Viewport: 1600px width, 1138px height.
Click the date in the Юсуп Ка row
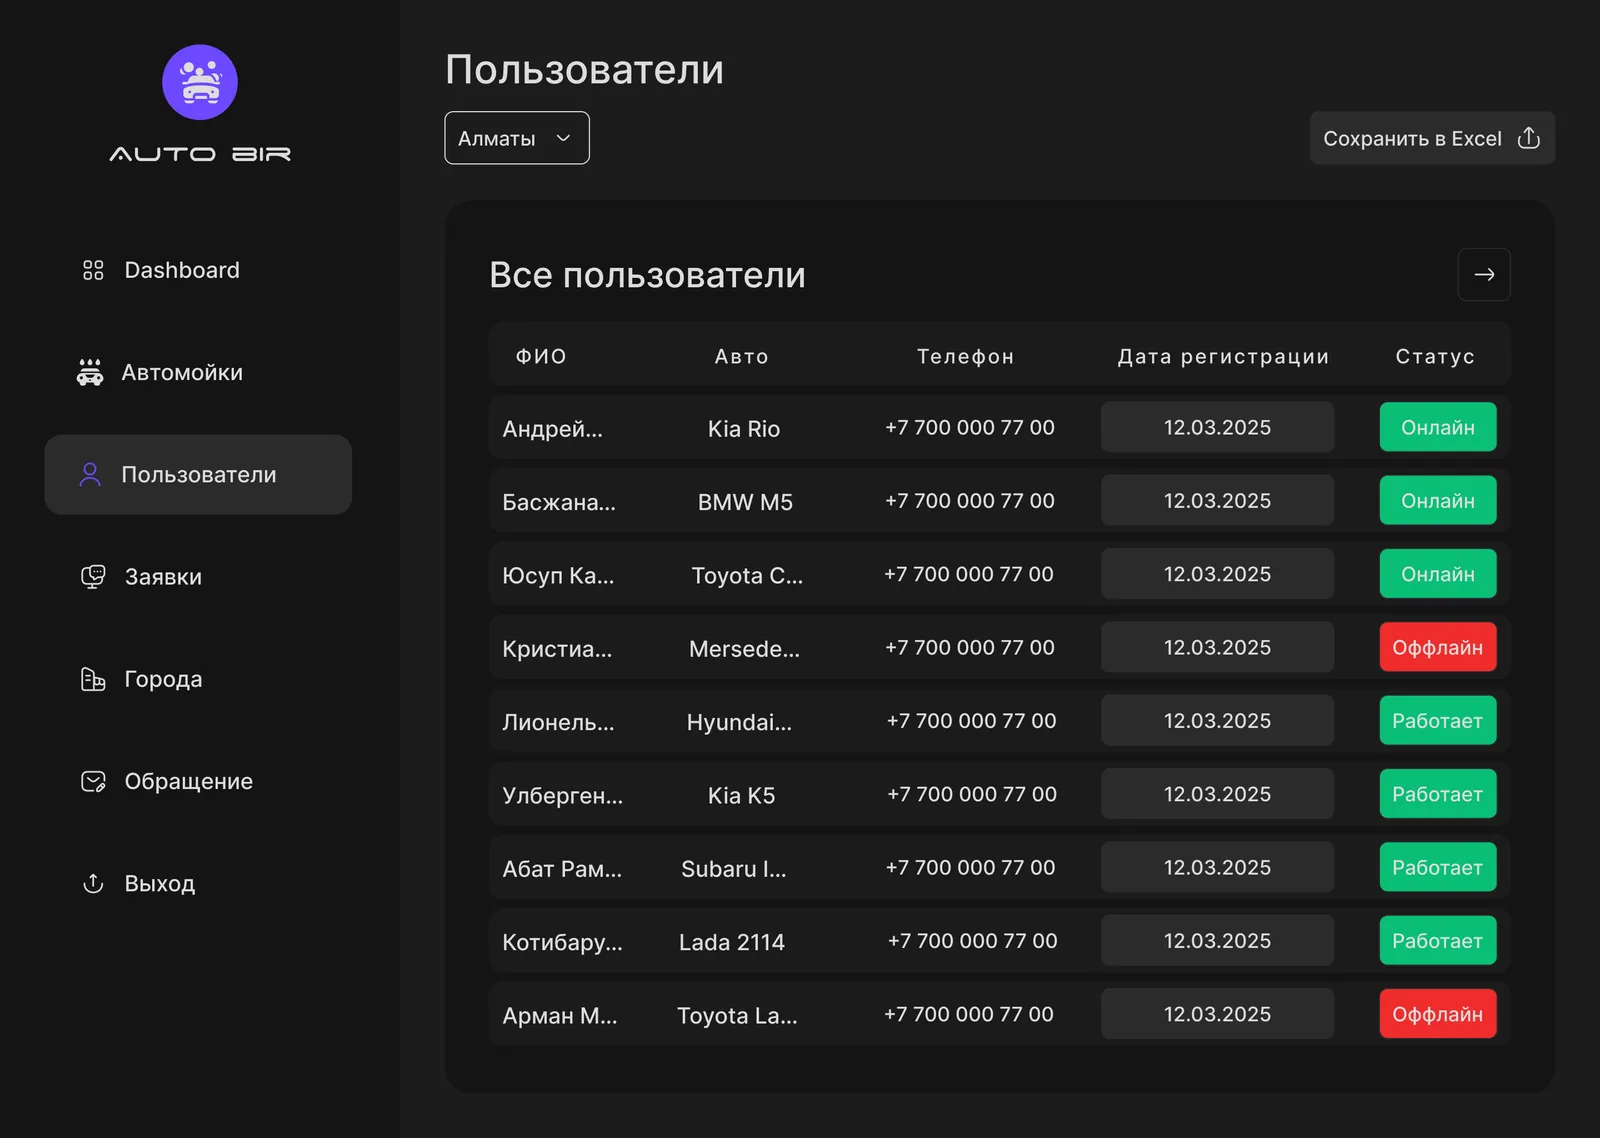pos(1217,574)
